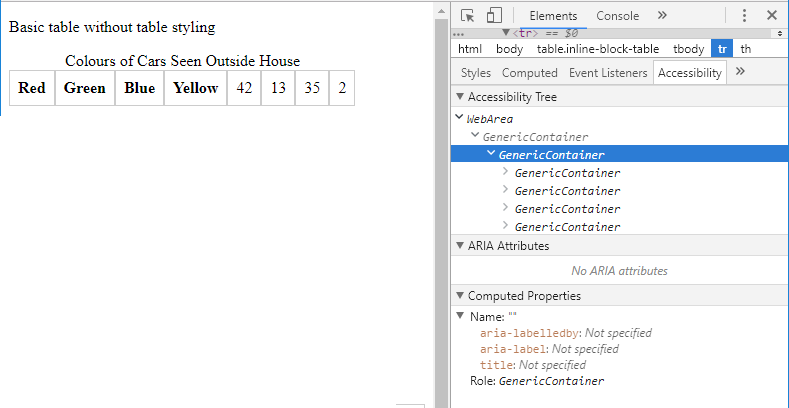The height and width of the screenshot is (408, 789).
Task: Open the DevTools three-dot menu
Action: (x=744, y=16)
